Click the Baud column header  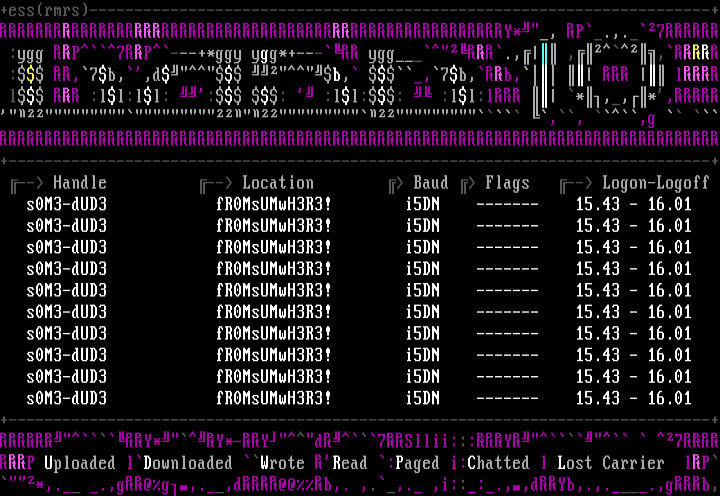click(x=431, y=183)
